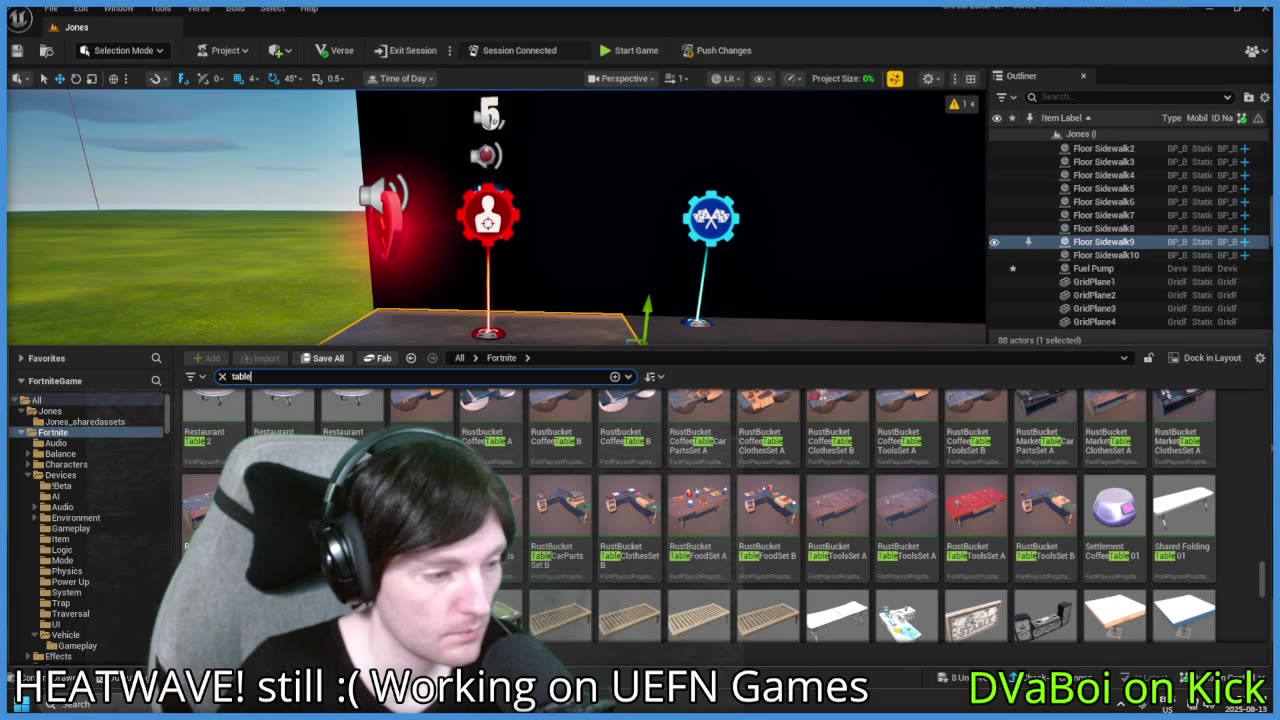The width and height of the screenshot is (1280, 720).
Task: Click the Outliner add folder icon
Action: [x=1248, y=97]
